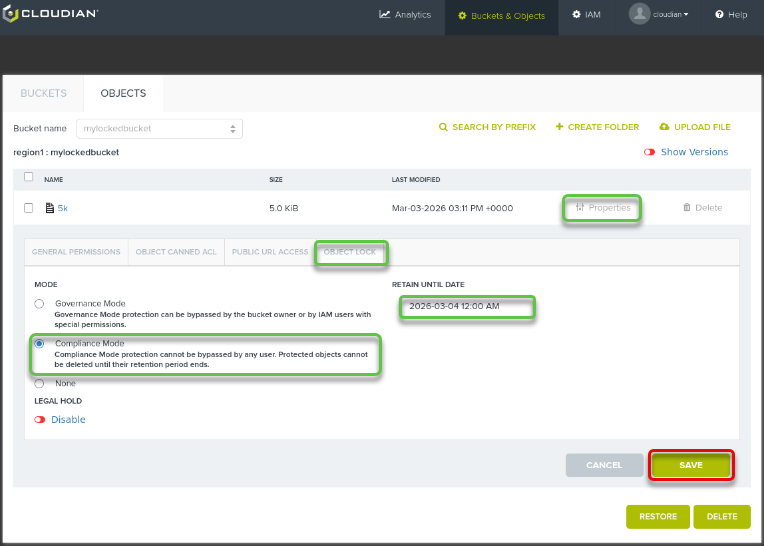Click the Help question mark icon

(x=719, y=15)
